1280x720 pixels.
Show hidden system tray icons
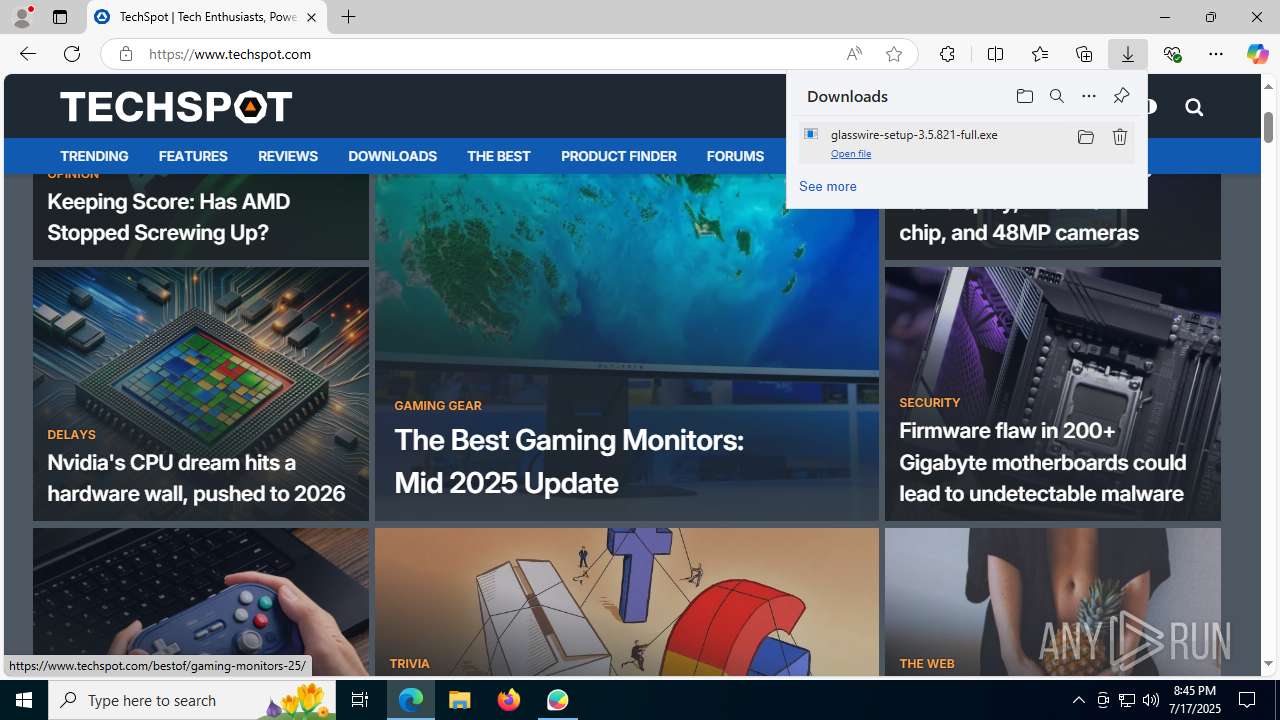coord(1078,700)
